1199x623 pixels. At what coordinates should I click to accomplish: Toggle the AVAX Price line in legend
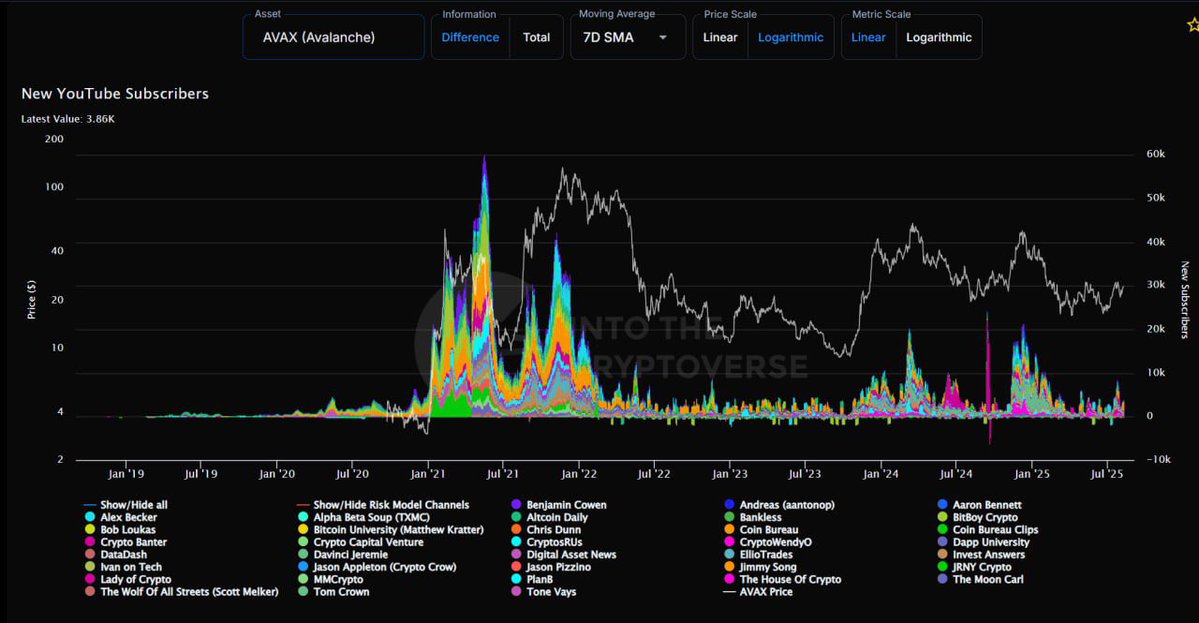click(x=758, y=592)
